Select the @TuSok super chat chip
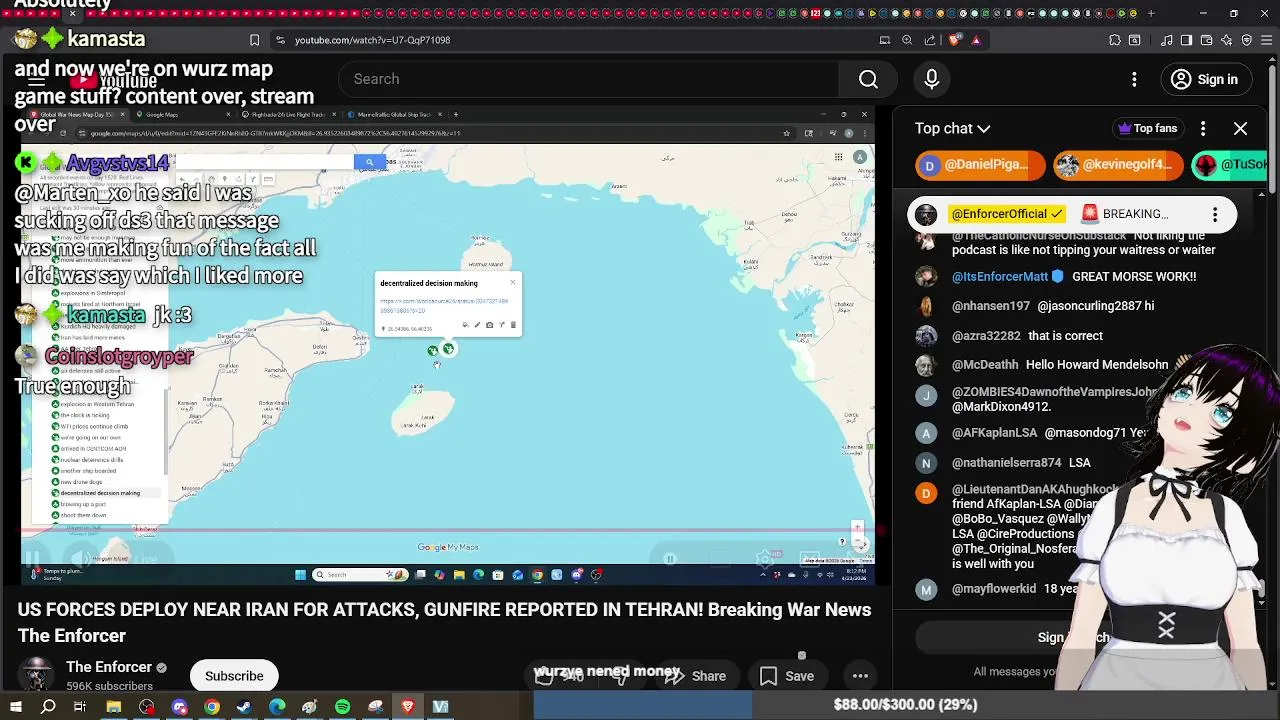Screen dimensions: 1280x720 pyautogui.click(x=1230, y=165)
